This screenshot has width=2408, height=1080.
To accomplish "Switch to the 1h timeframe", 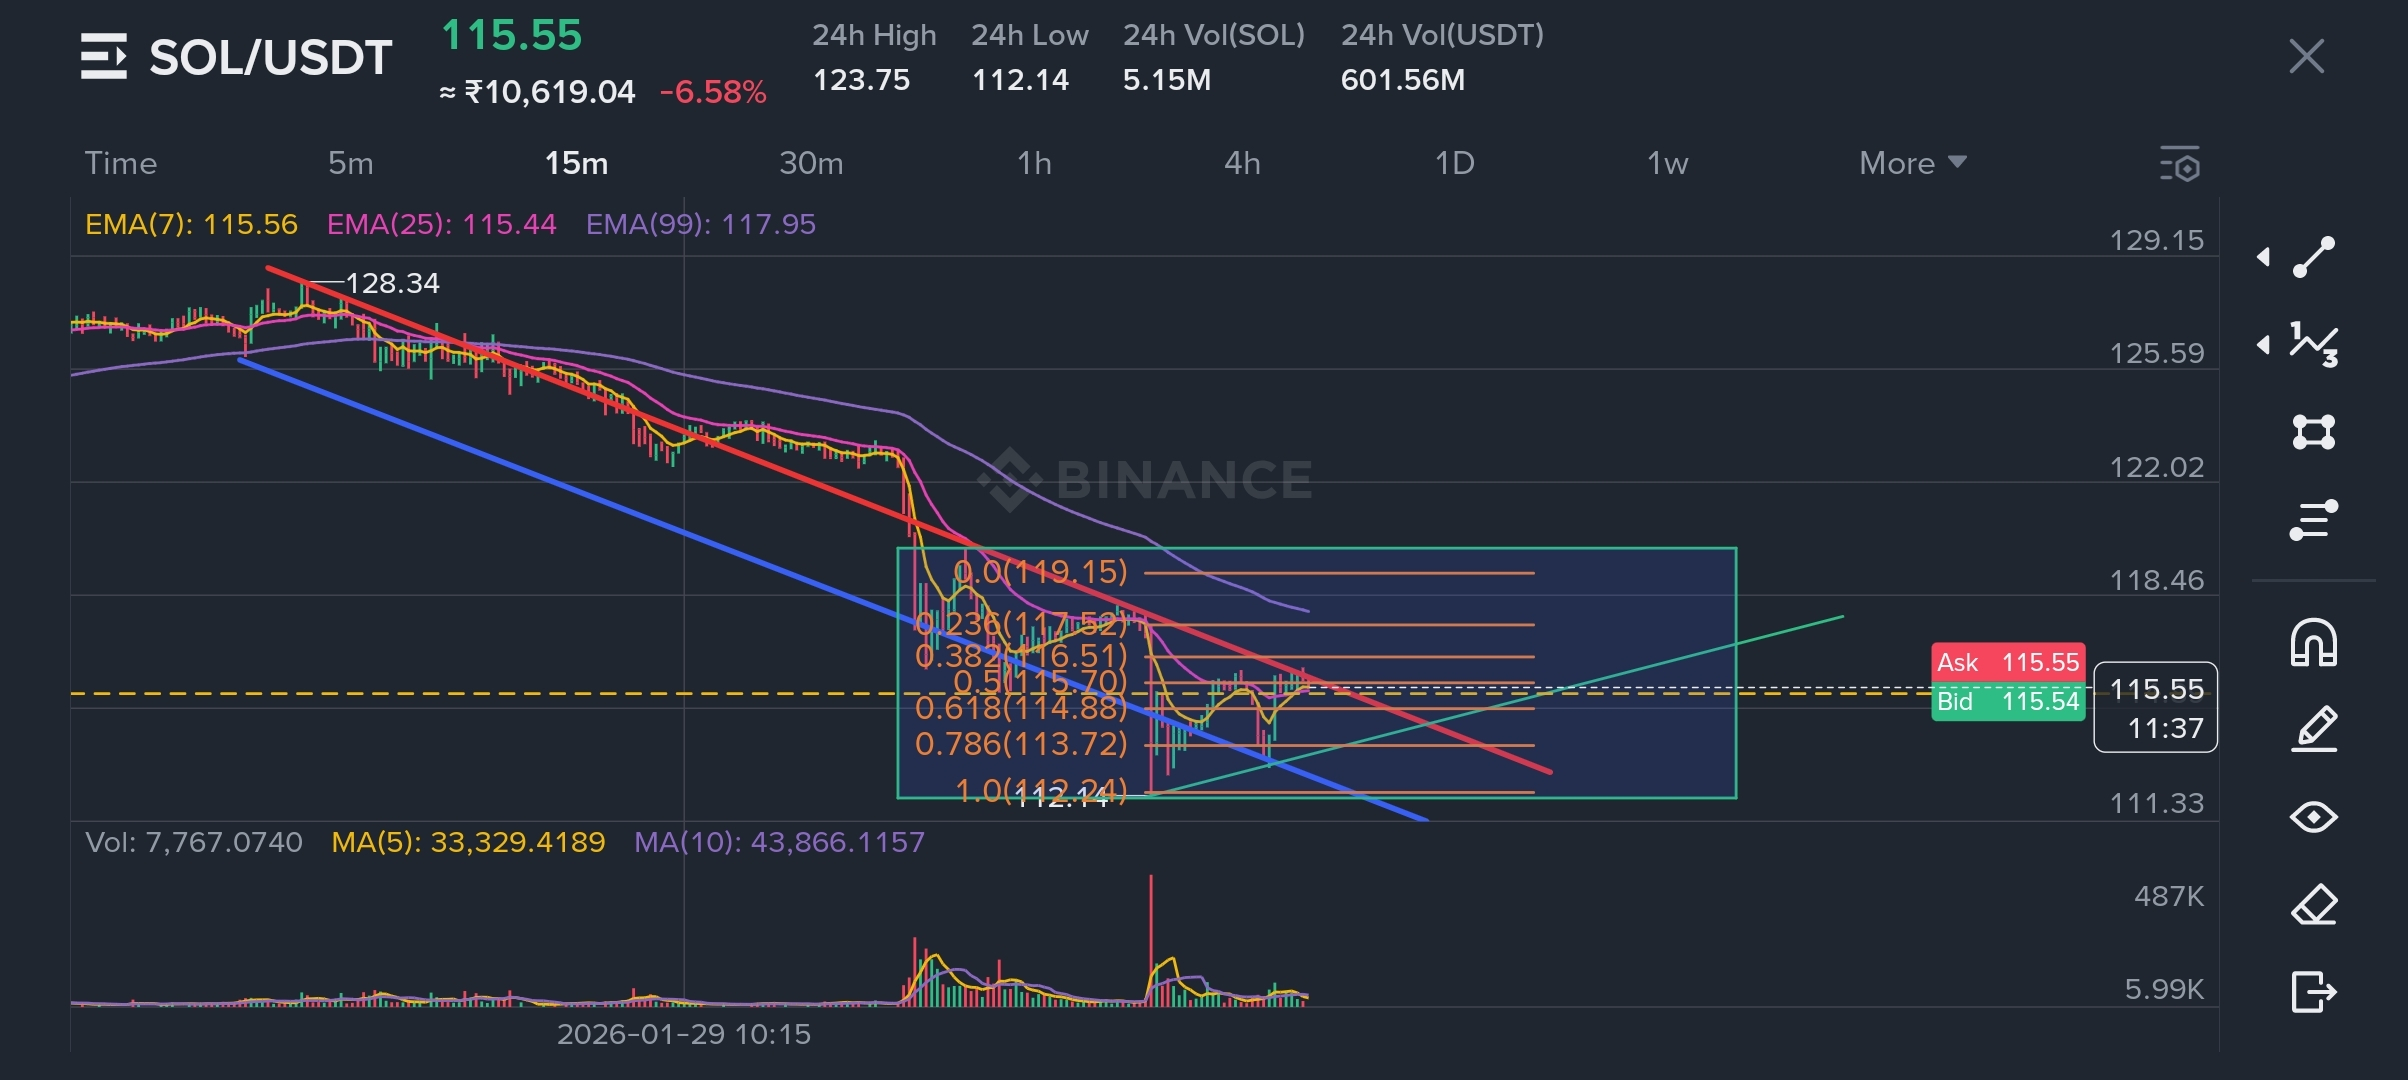I will 1034,163.
